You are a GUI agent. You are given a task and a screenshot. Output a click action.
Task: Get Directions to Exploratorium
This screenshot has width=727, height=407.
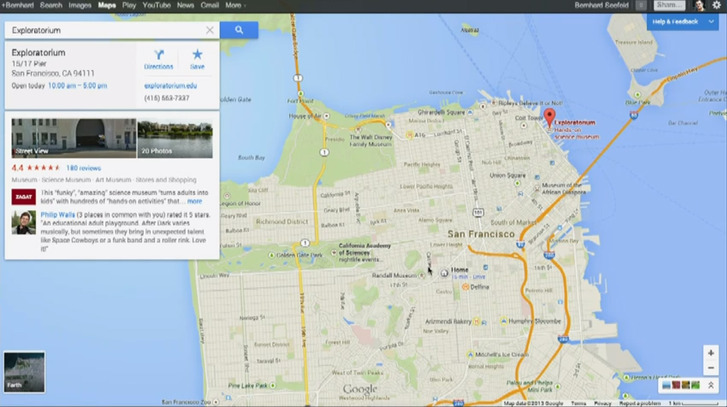coord(158,58)
